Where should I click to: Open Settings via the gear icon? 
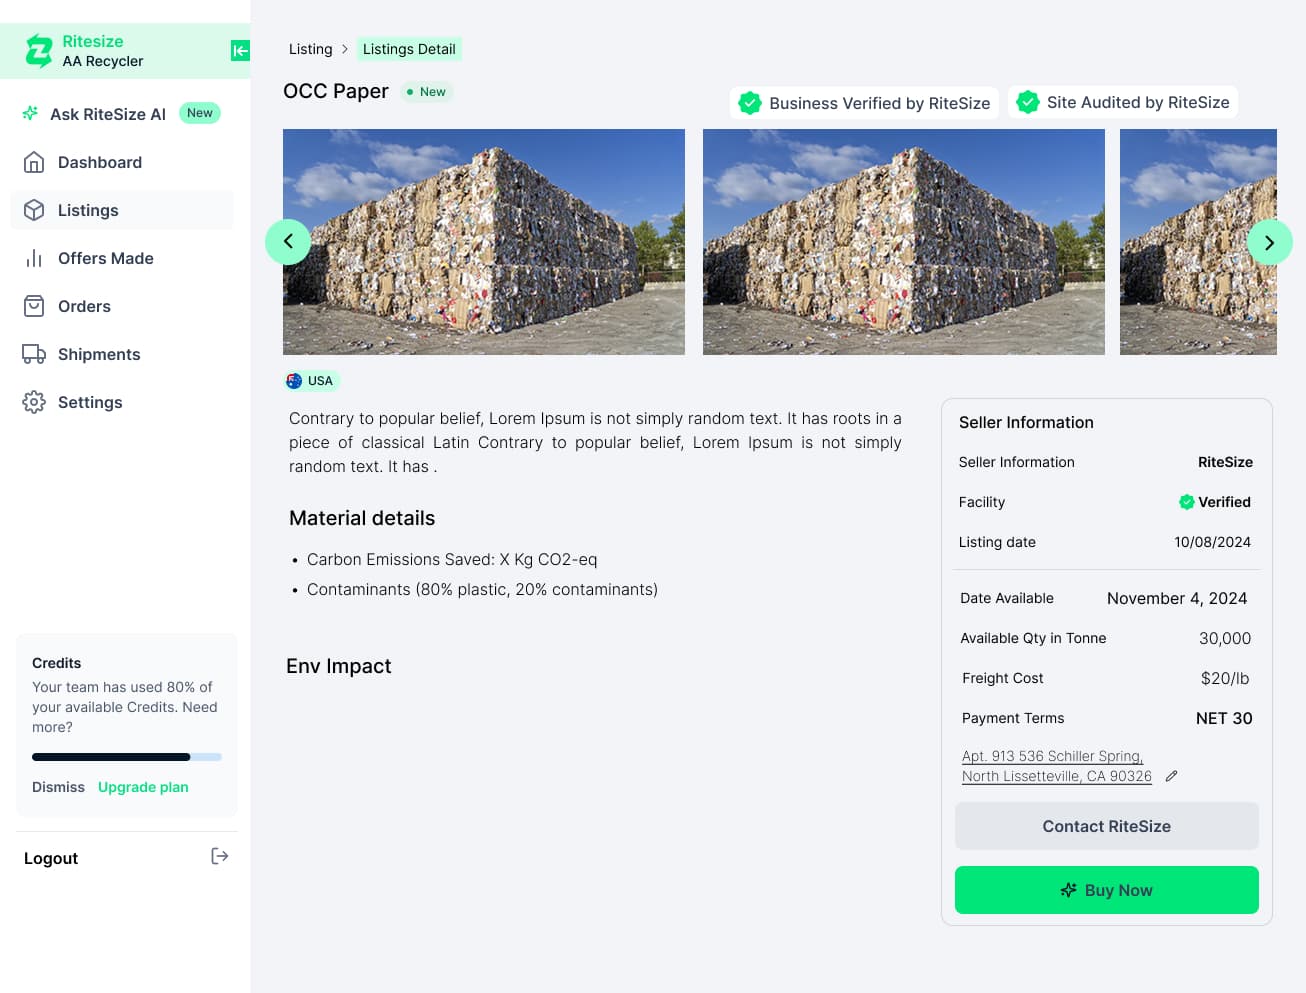(x=33, y=402)
